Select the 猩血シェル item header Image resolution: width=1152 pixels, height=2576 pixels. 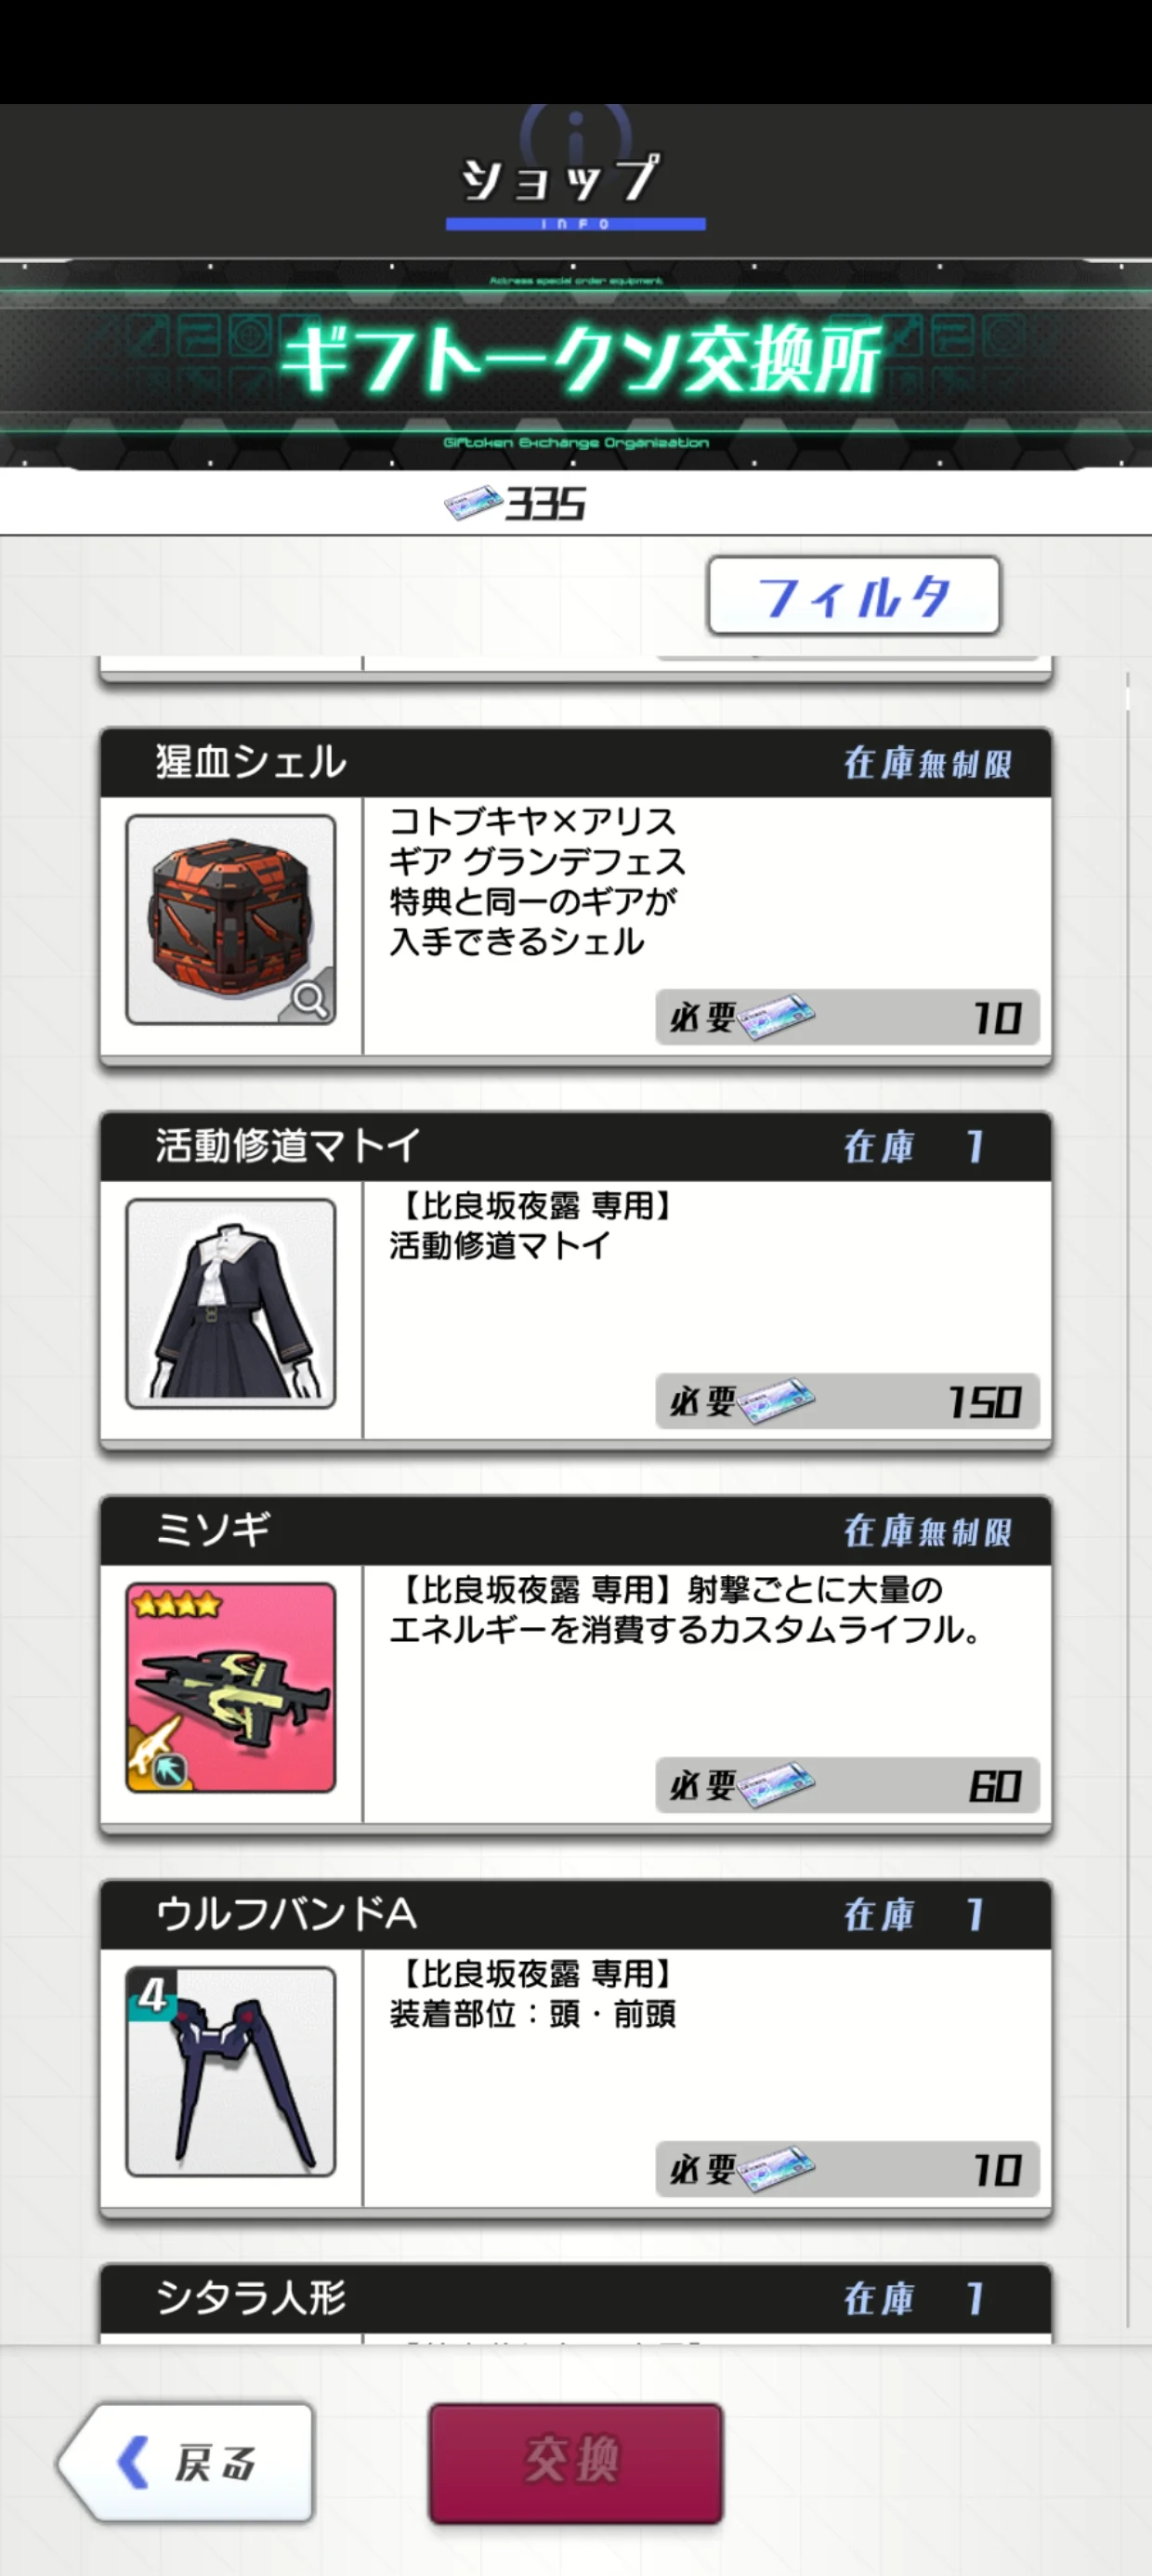pos(576,763)
